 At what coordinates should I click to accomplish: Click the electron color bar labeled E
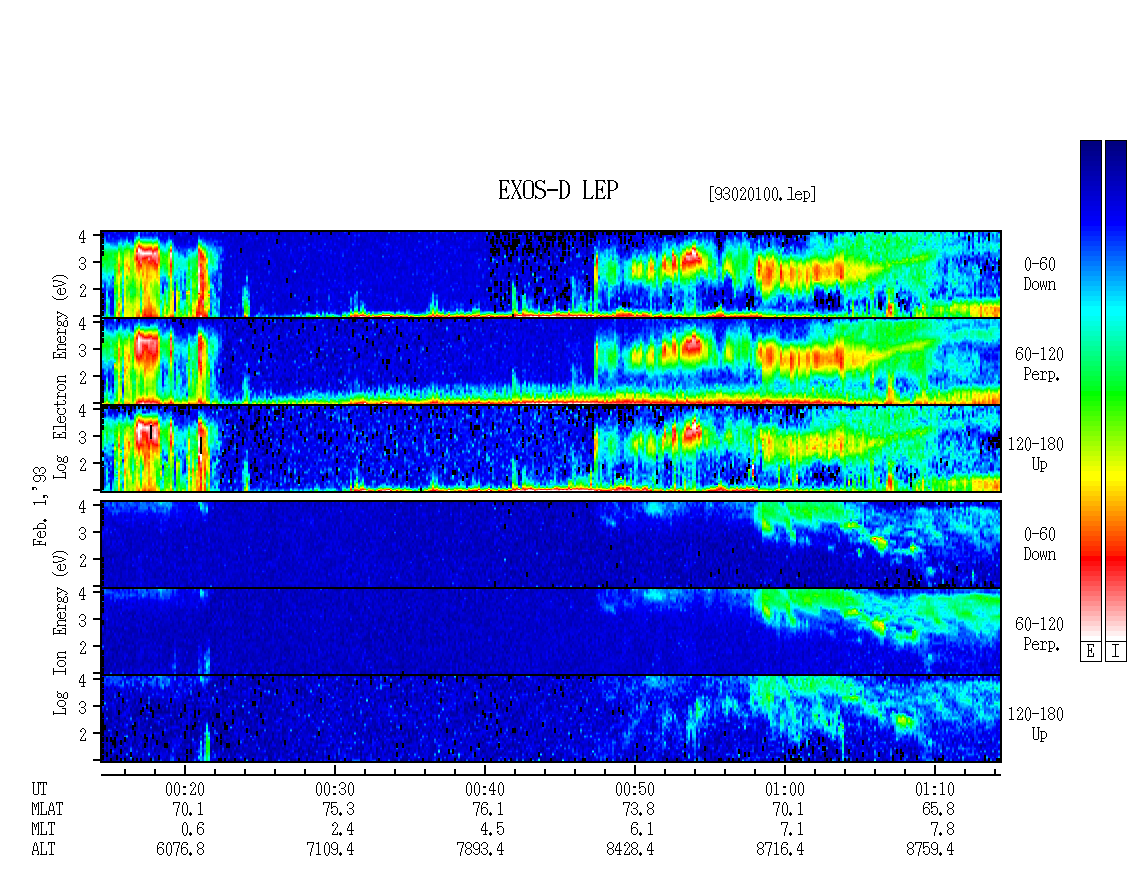1090,389
